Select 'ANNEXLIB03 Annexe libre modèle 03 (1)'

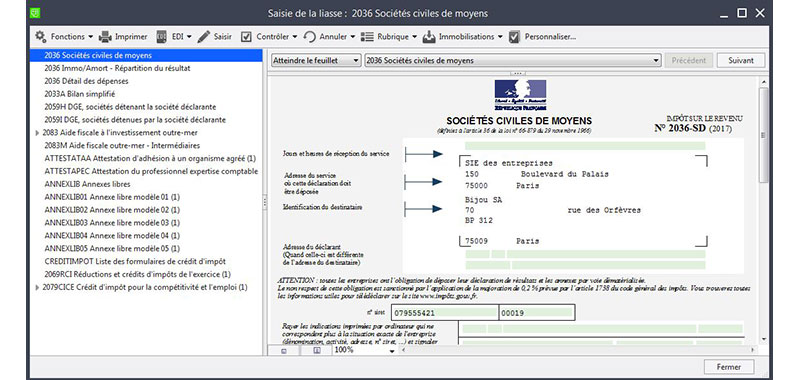(x=146, y=223)
